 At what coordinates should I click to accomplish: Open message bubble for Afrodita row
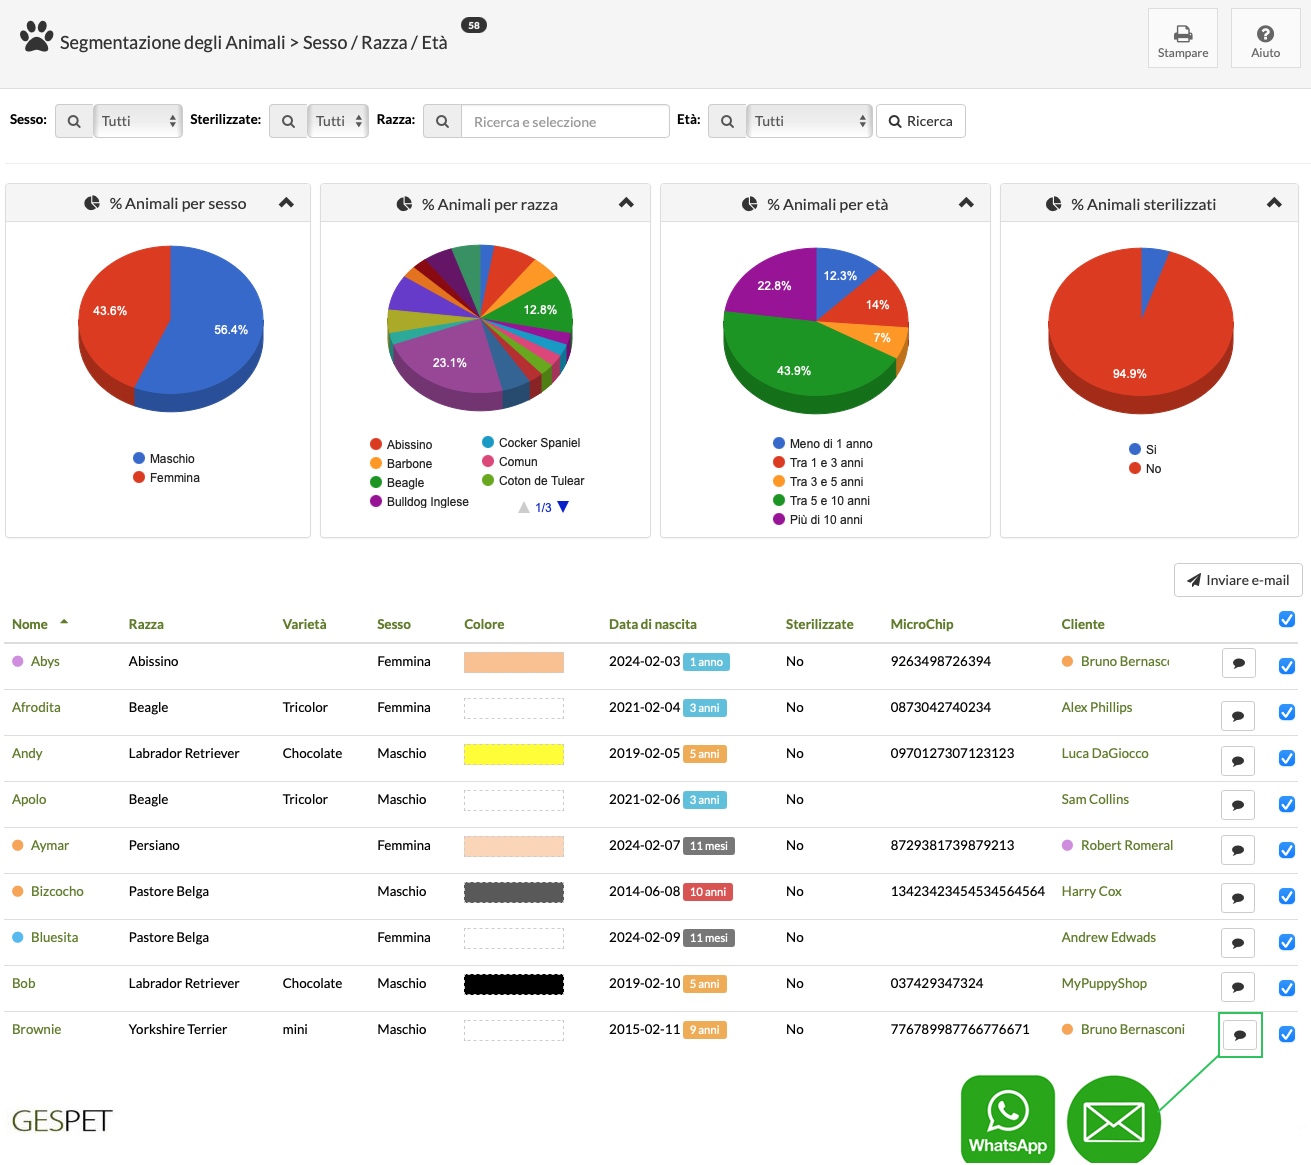1238,715
